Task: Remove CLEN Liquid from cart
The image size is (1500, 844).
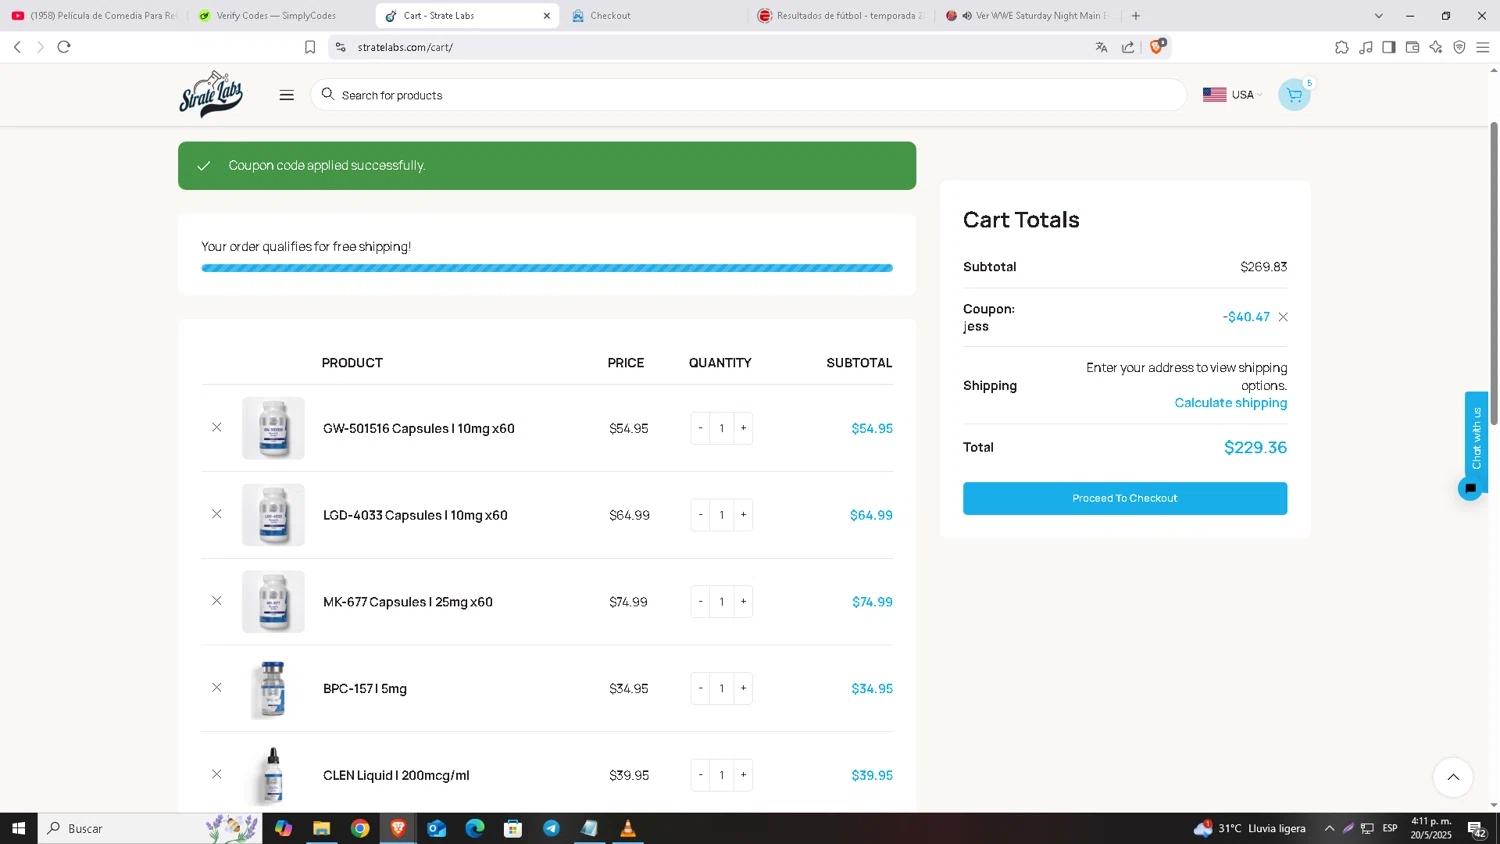Action: pos(216,775)
